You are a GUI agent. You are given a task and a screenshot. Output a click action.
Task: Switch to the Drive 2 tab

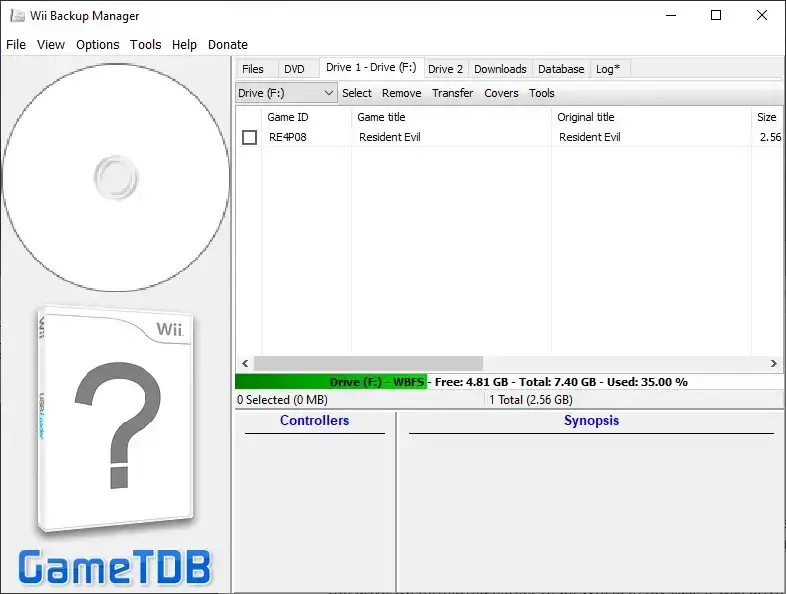[x=446, y=69]
